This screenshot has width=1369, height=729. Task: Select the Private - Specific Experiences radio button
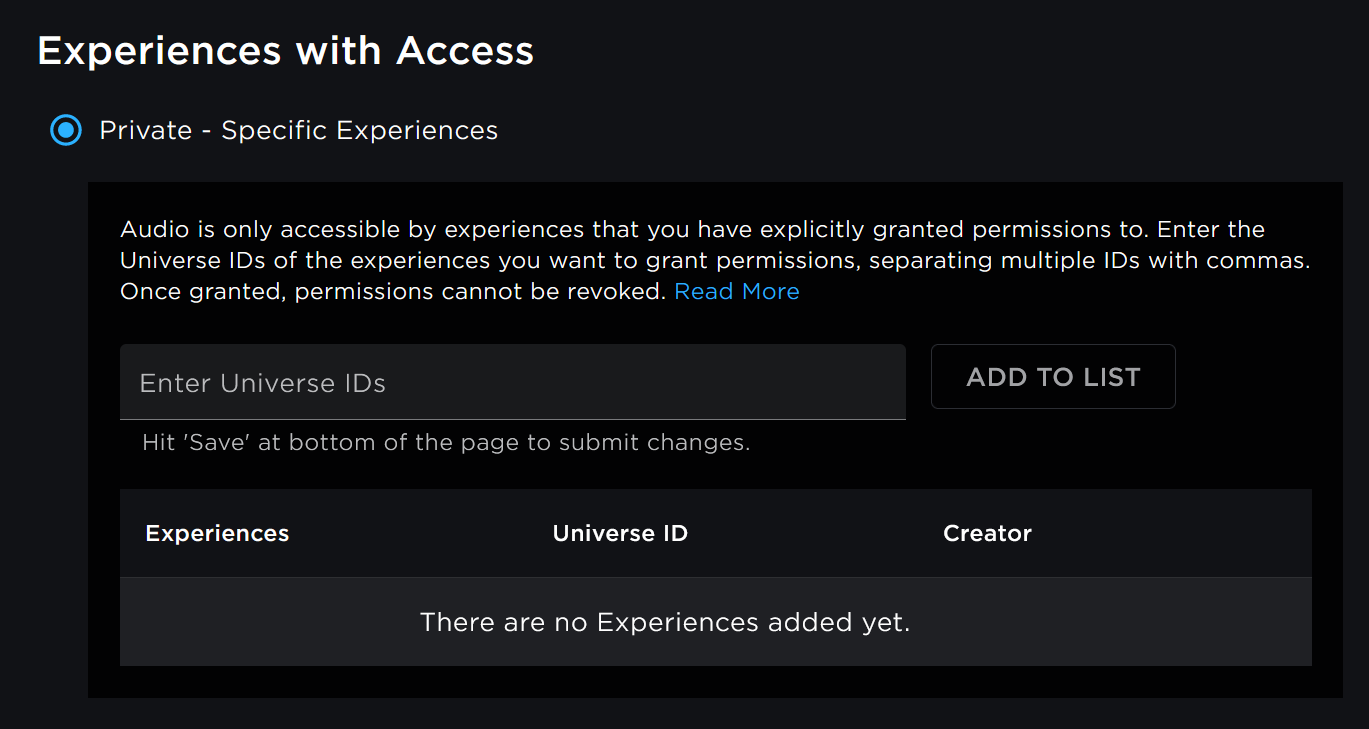click(x=66, y=130)
